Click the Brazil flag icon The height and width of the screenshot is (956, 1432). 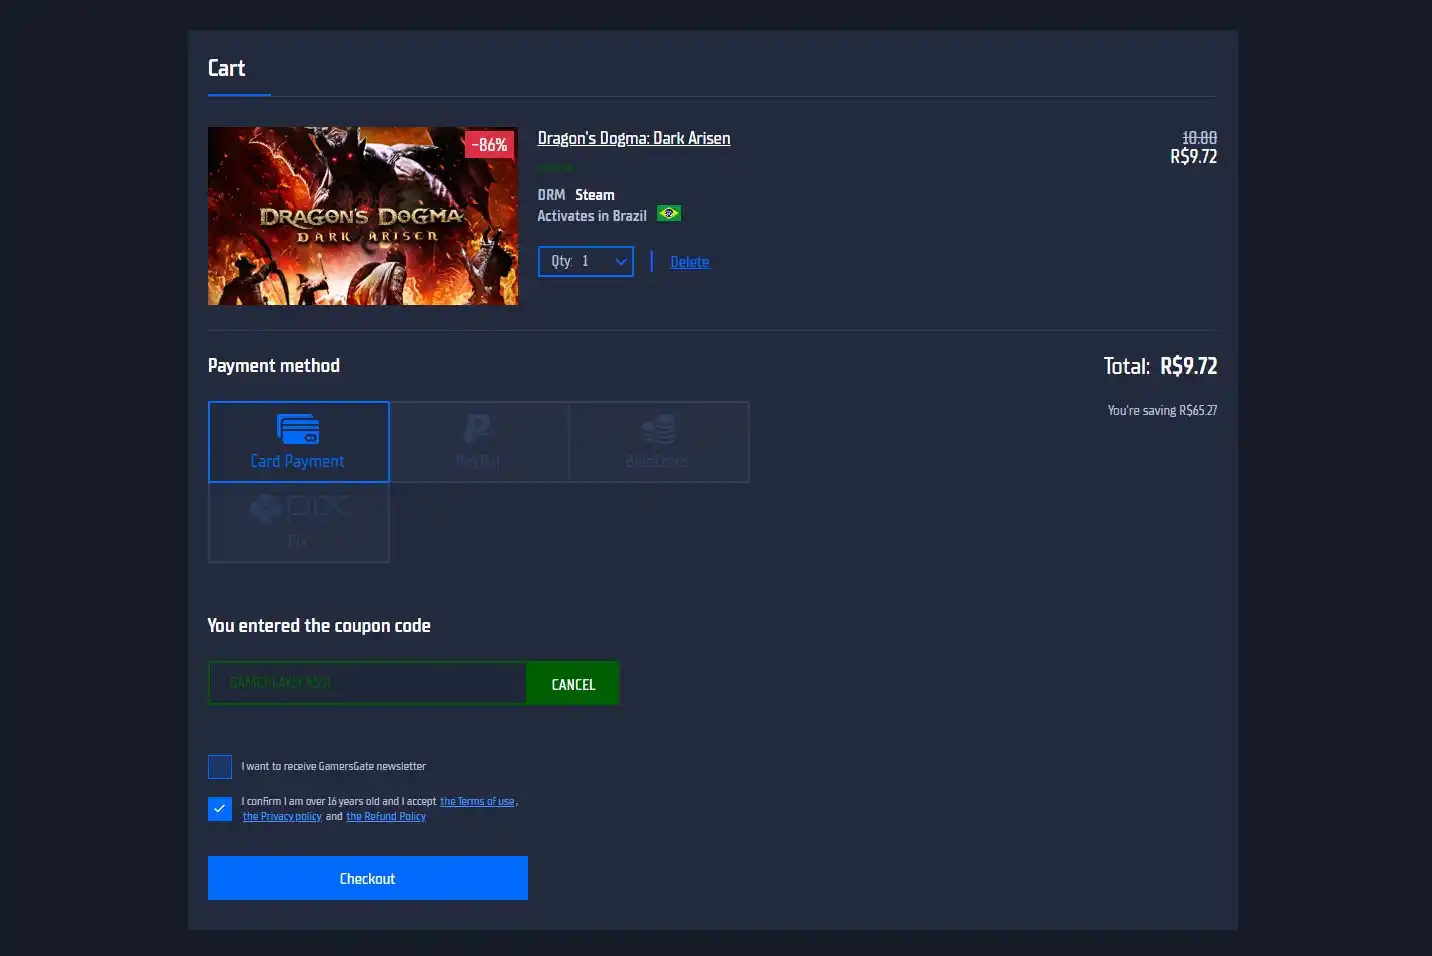click(x=669, y=214)
